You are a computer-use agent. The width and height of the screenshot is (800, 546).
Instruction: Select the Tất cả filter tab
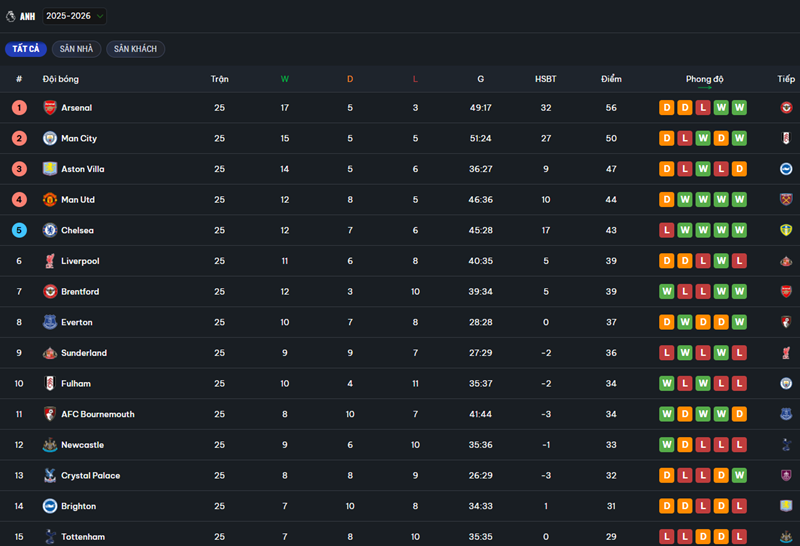pos(26,49)
